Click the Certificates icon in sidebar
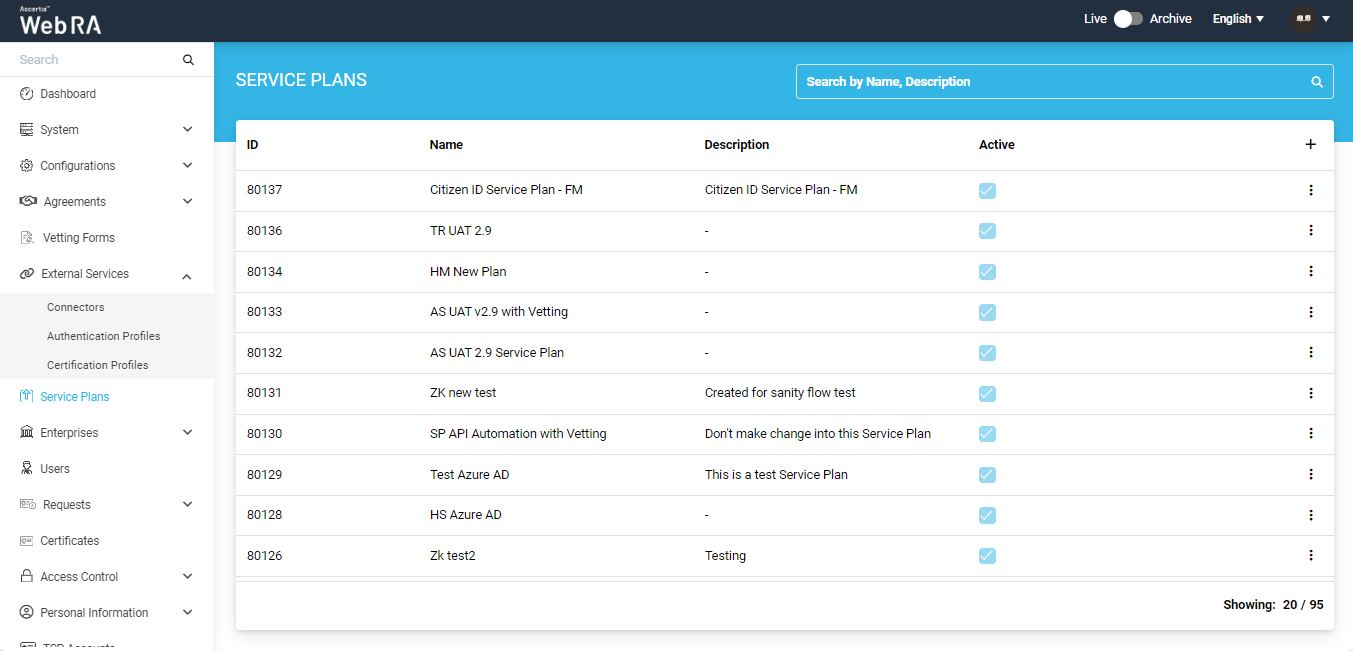The image size is (1353, 651). tap(27, 541)
